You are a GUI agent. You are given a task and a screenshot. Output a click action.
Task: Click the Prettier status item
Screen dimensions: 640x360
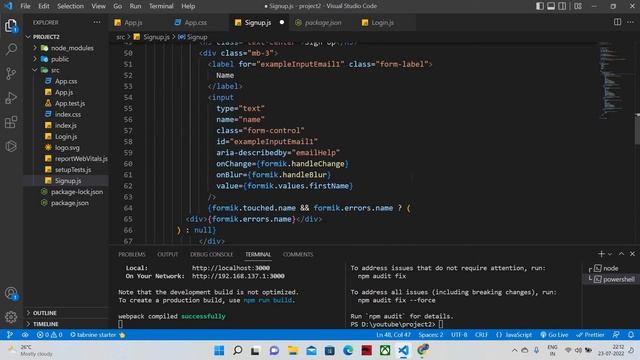tap(590, 335)
